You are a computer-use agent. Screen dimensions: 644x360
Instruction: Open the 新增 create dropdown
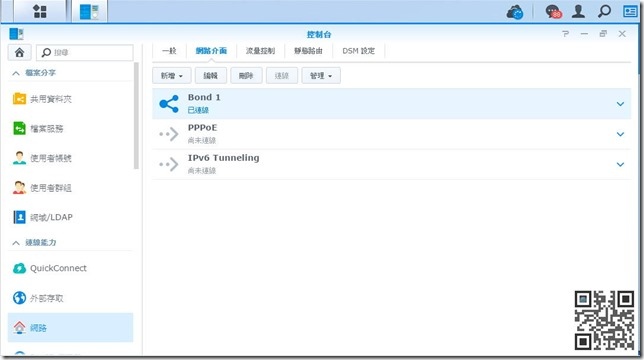tap(171, 76)
